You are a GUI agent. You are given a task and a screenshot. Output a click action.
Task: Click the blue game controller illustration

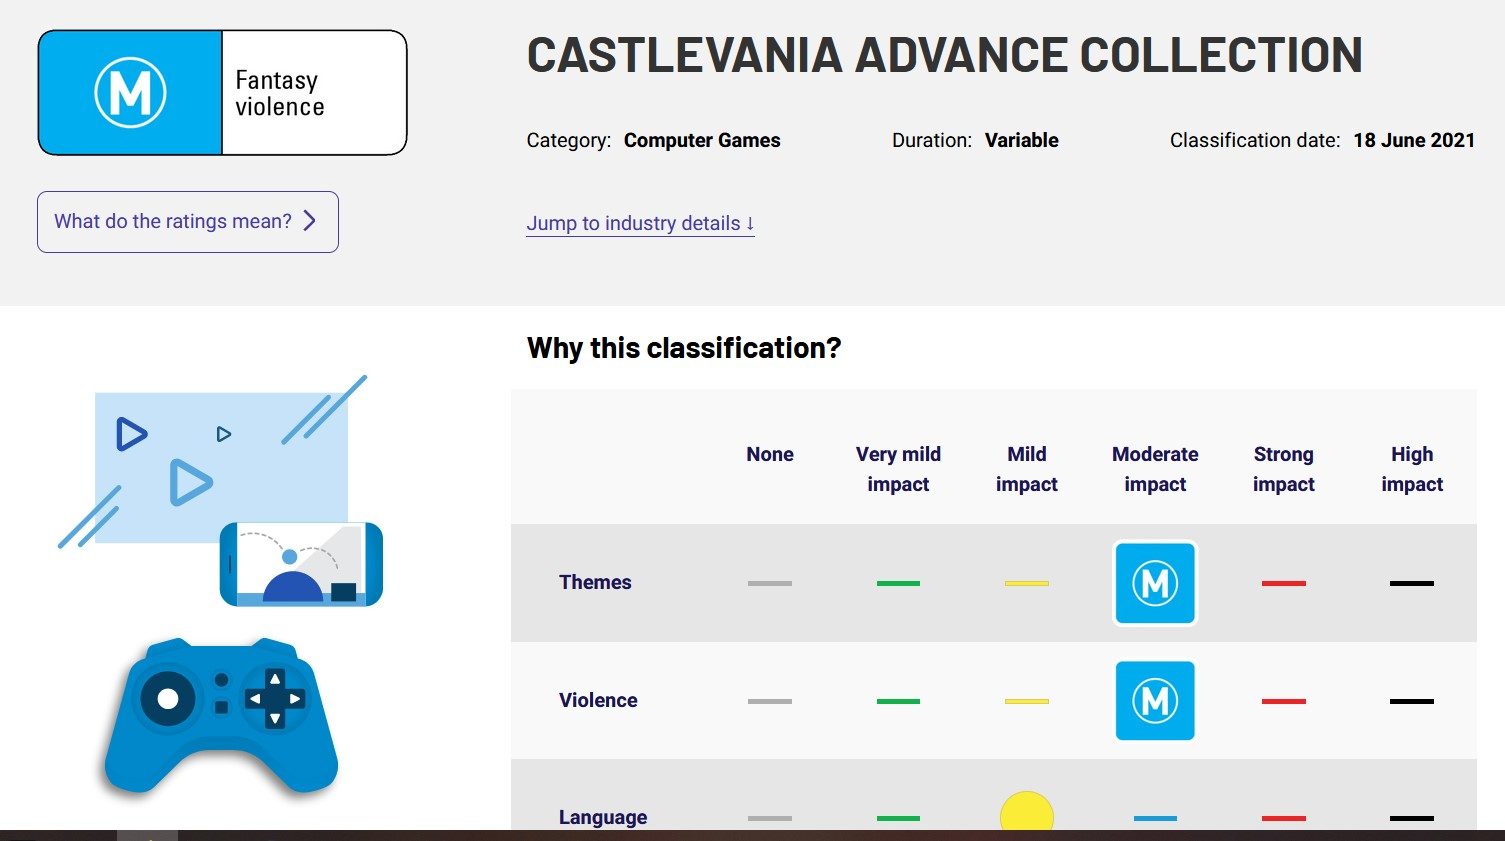click(x=221, y=716)
